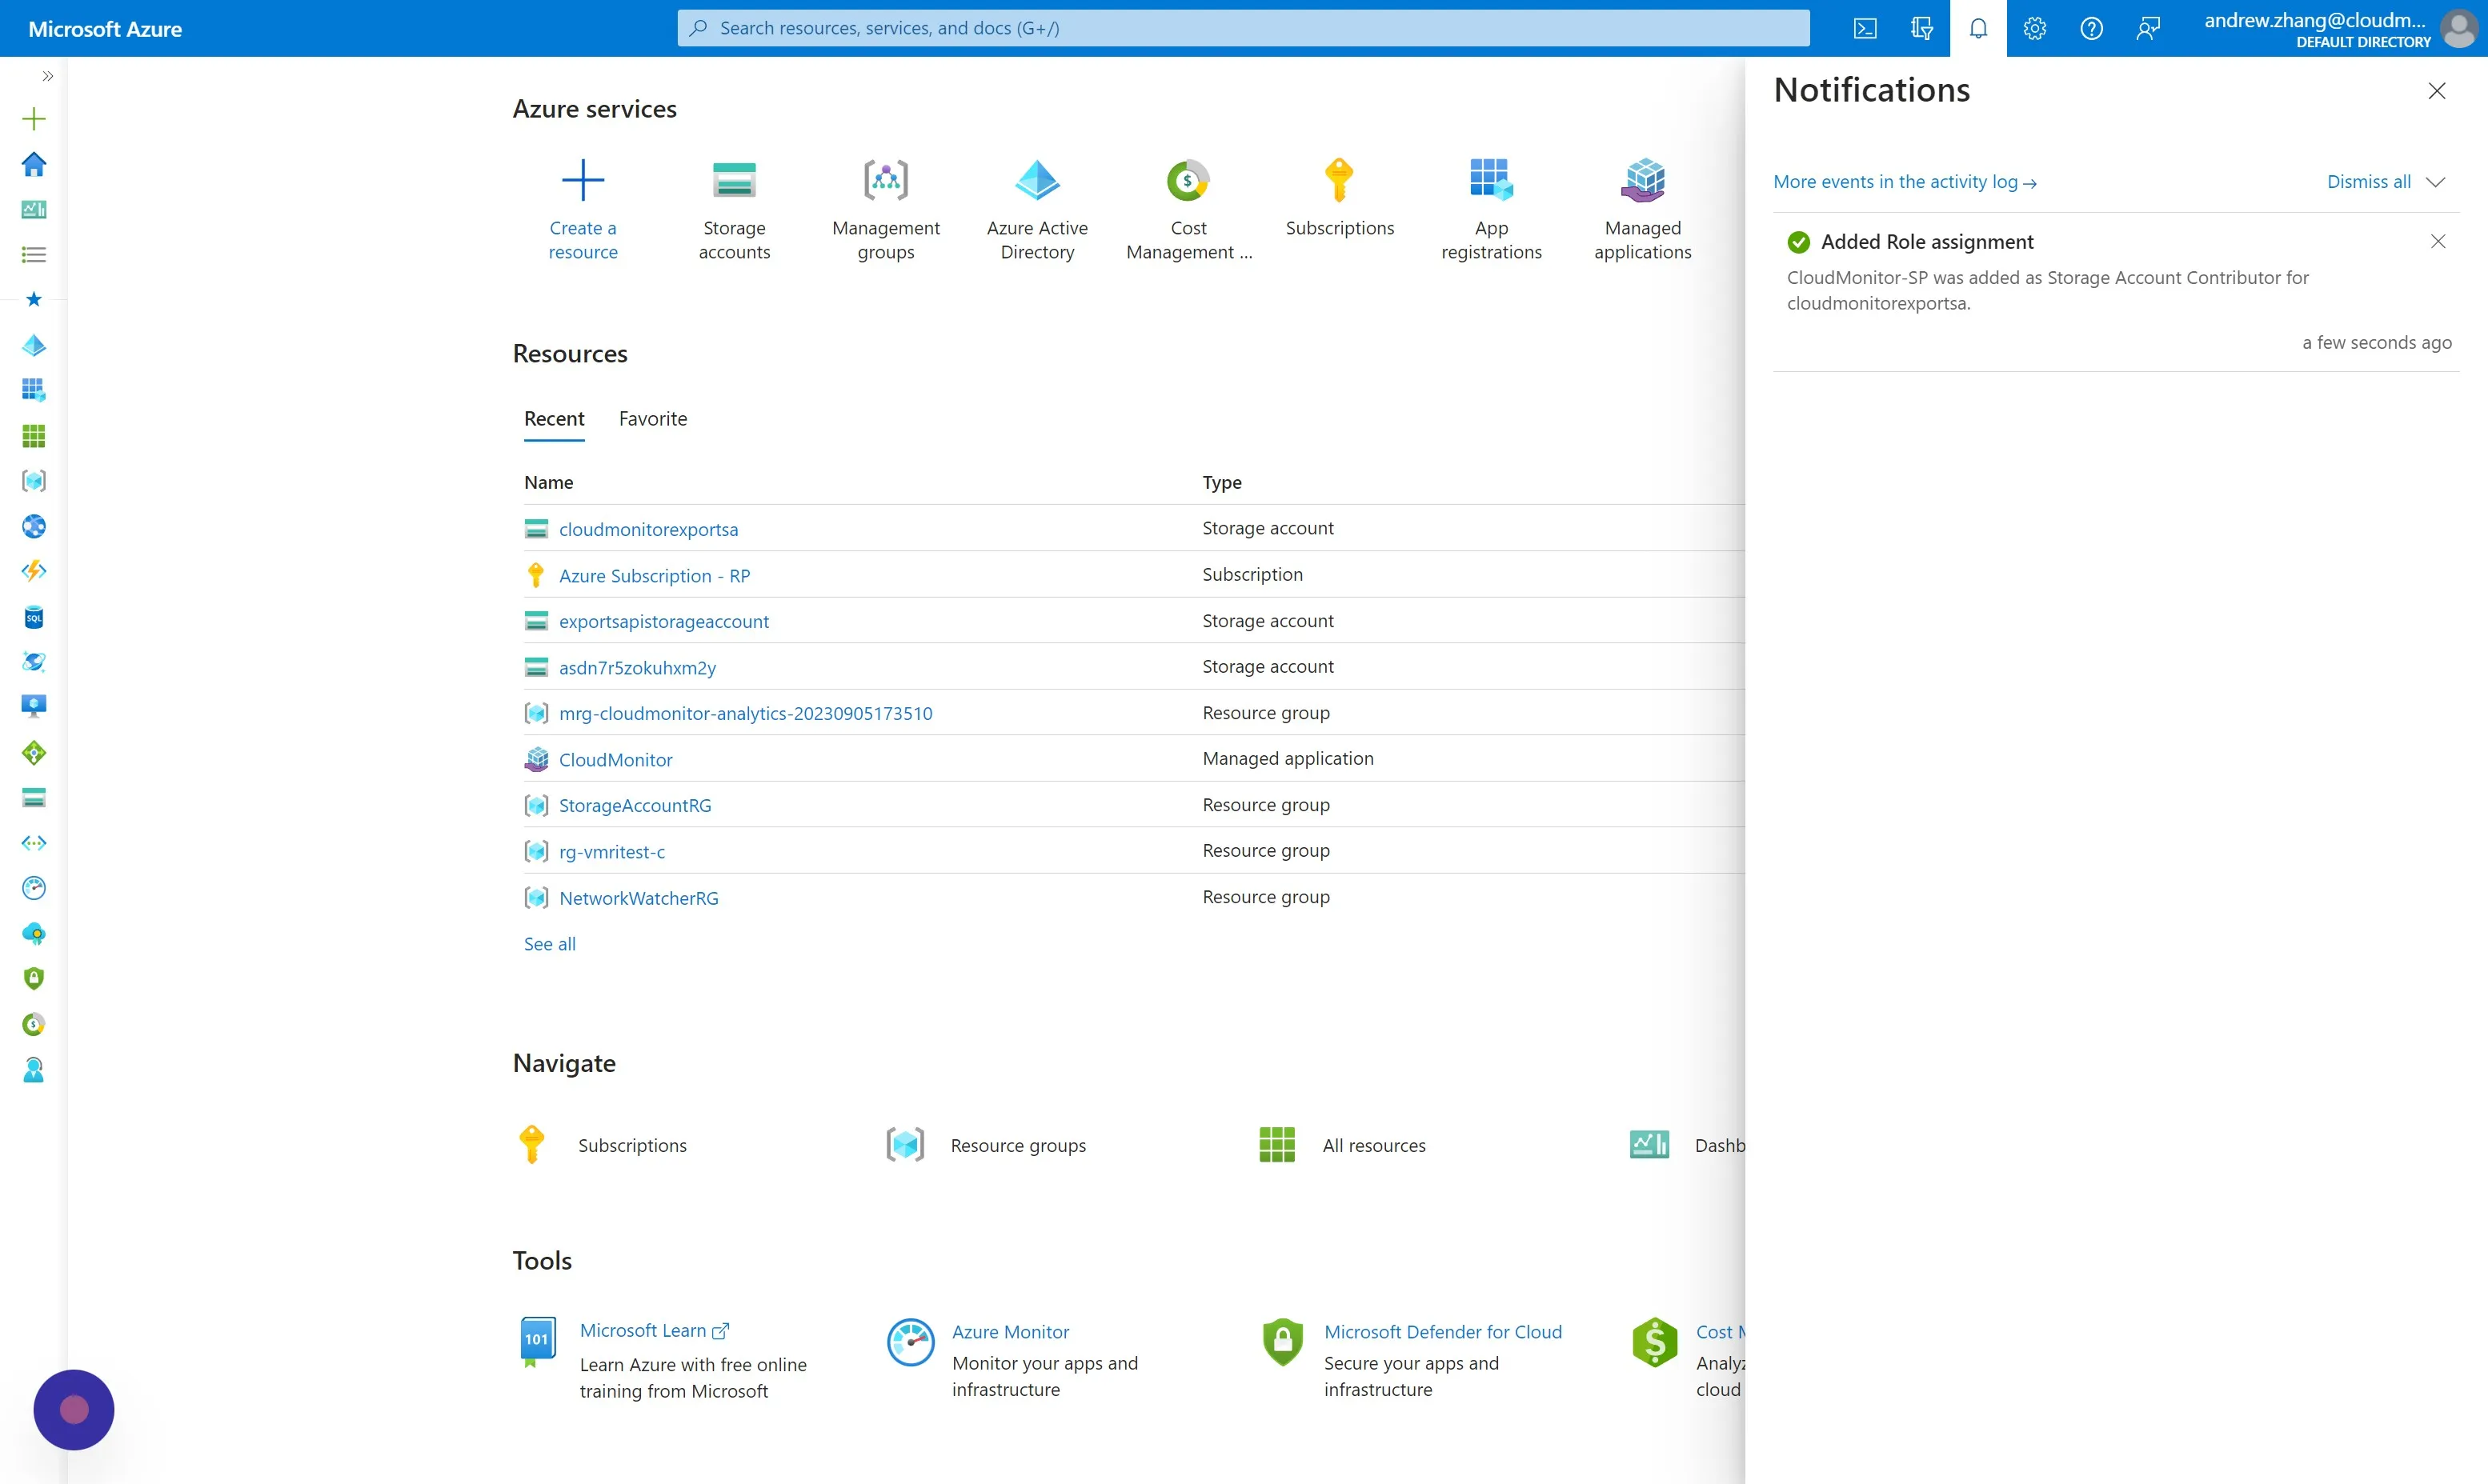The width and height of the screenshot is (2488, 1484).
Task: Open SQL databases sidebar icon
Action: coord(34,617)
